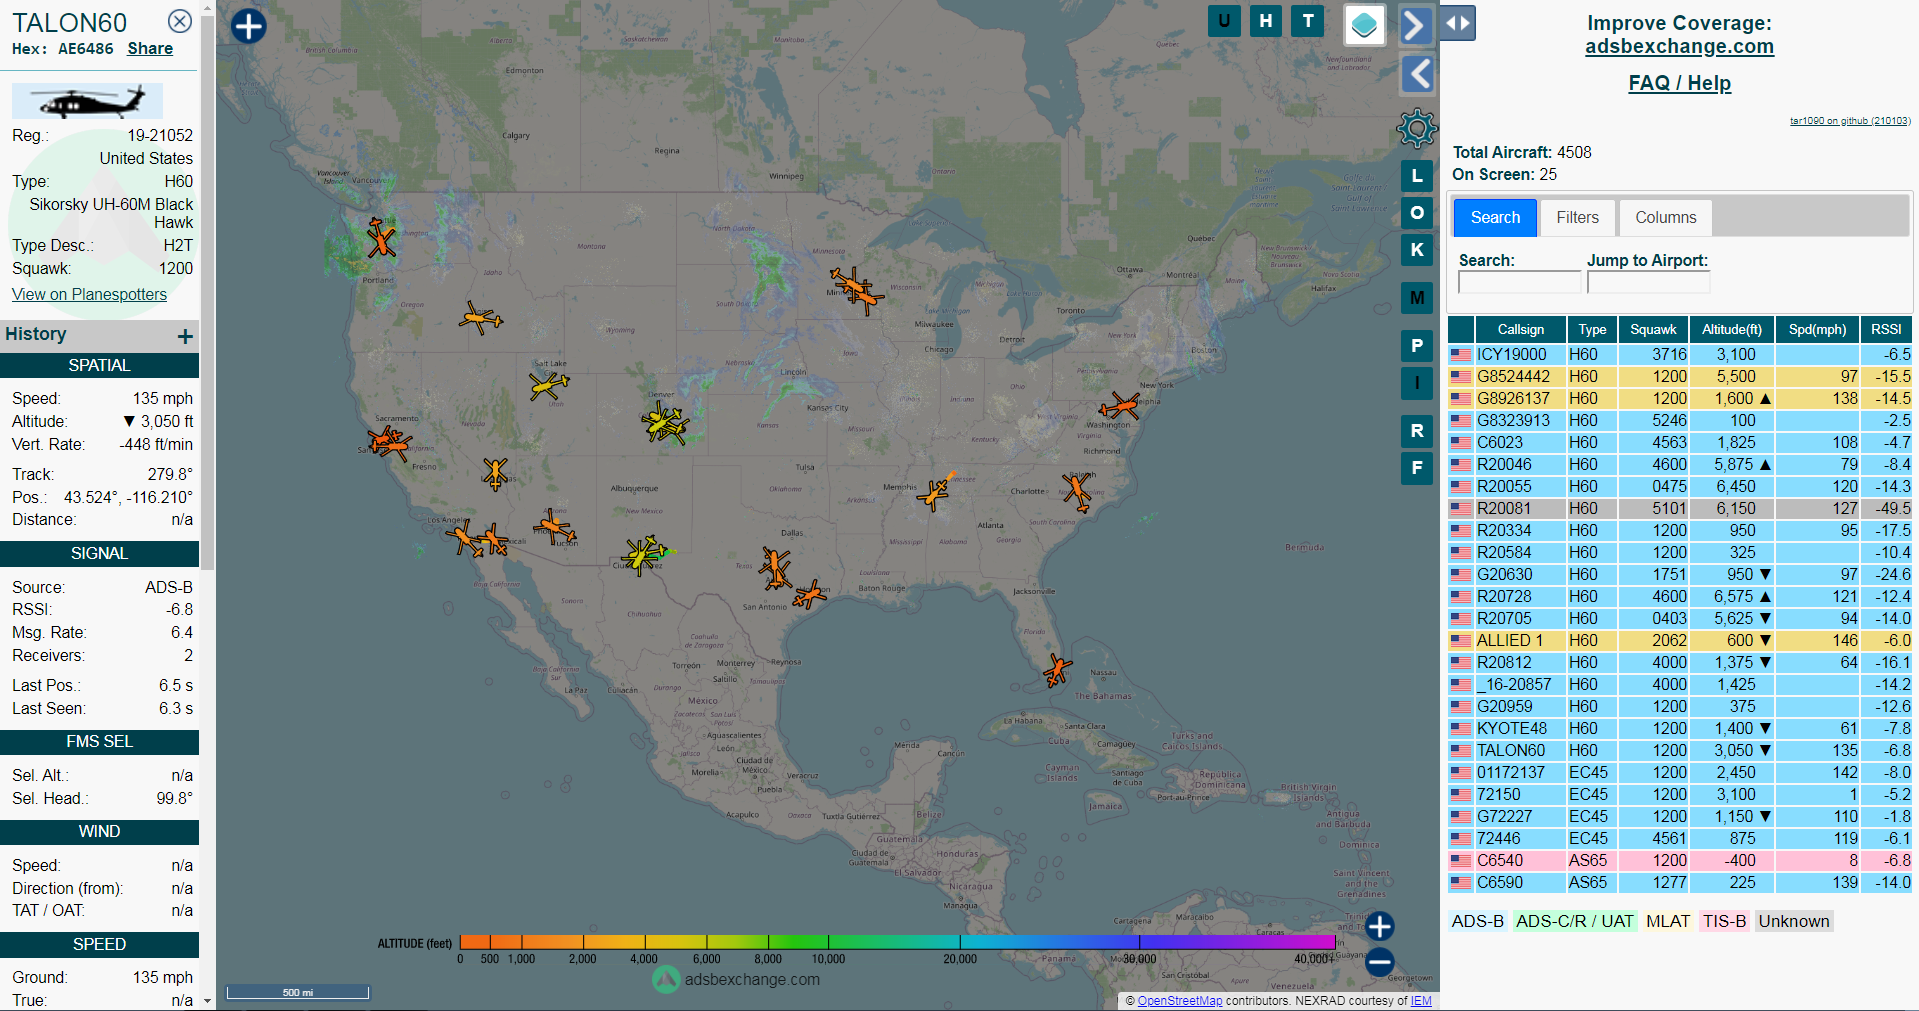Toggle the H map filter button

1266,20
